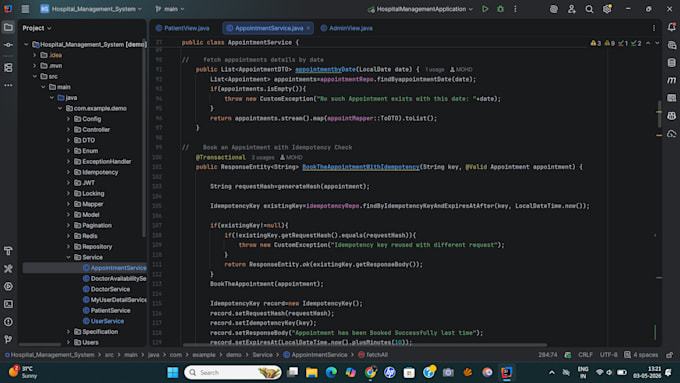Show more tool windows via the ellipsis icon
This screenshot has height=383, width=680.
(x=8, y=85)
